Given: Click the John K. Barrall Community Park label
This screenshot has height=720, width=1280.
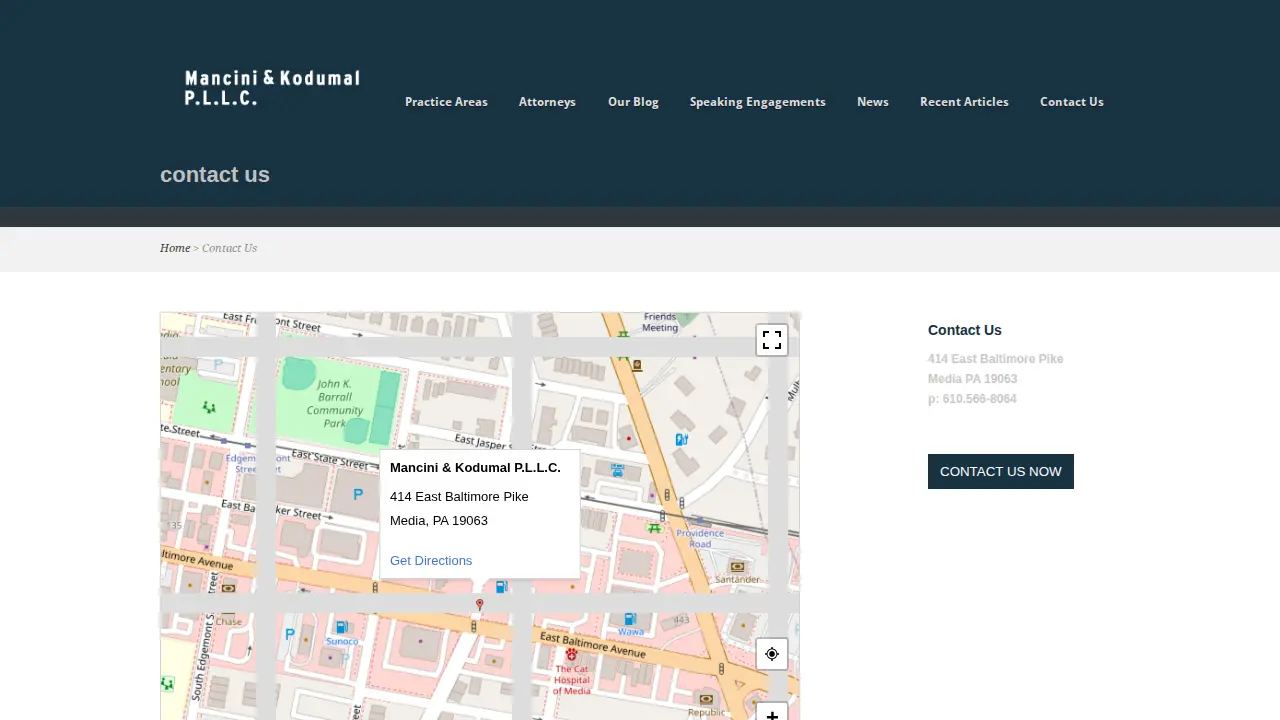Looking at the screenshot, I should pos(335,403).
